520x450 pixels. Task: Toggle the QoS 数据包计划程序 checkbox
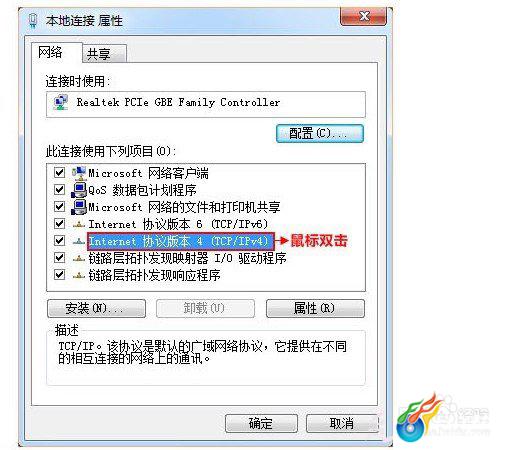click(x=59, y=190)
